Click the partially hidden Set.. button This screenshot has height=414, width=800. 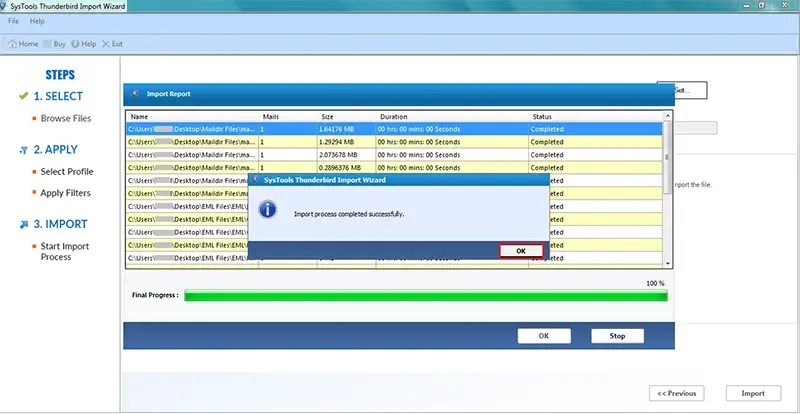(x=691, y=90)
